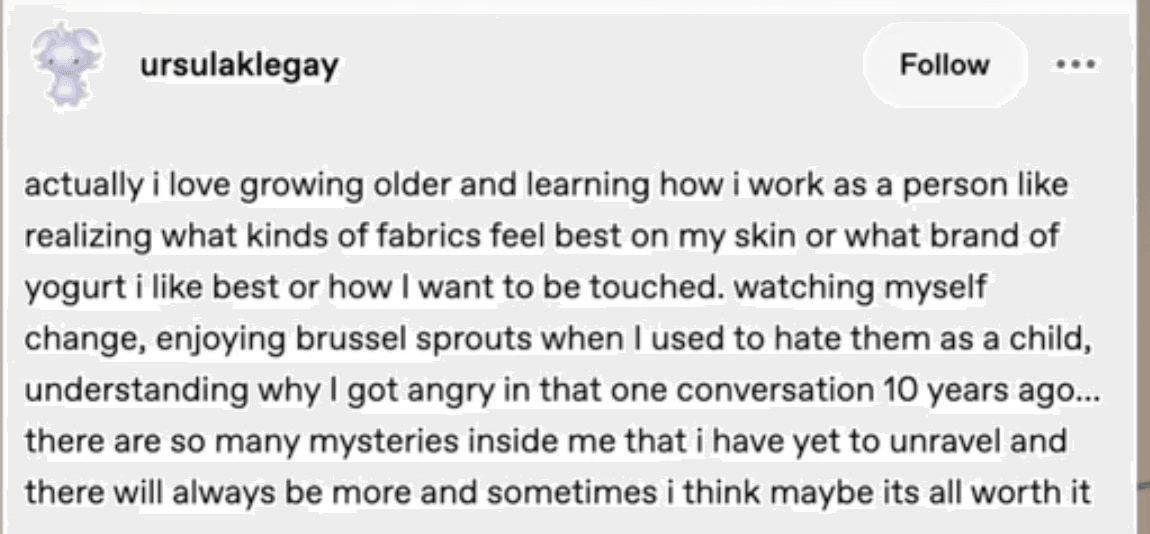Click the words 'person like' ending the first line
The image size is (1150, 534).
tap(984, 186)
